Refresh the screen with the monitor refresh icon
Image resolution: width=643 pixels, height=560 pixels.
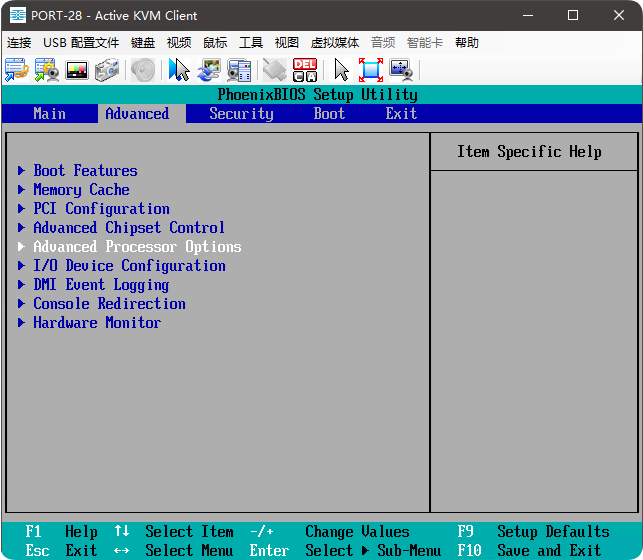(209, 70)
